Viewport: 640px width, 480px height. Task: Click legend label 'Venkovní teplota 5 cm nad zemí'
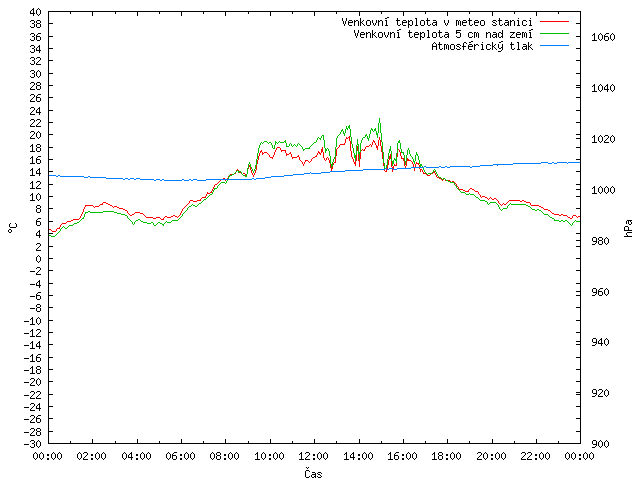pyautogui.click(x=443, y=34)
